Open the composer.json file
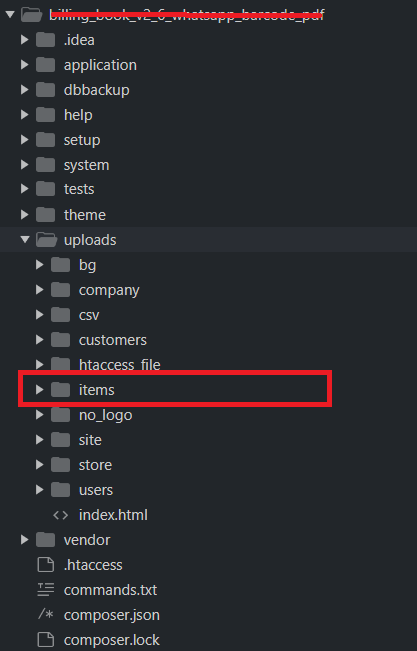 112,615
